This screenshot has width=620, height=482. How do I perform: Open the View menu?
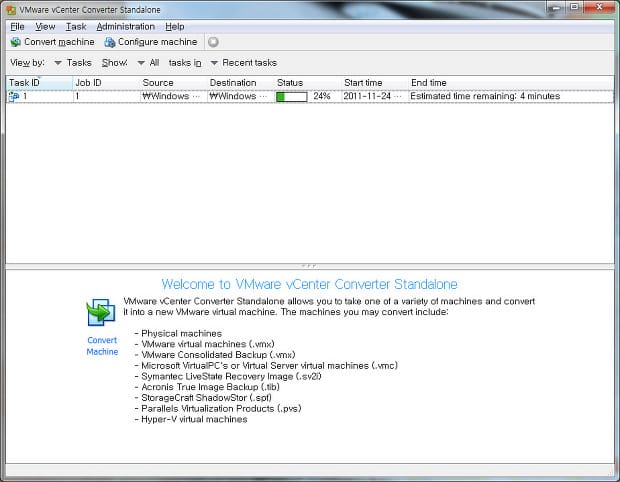coord(45,26)
